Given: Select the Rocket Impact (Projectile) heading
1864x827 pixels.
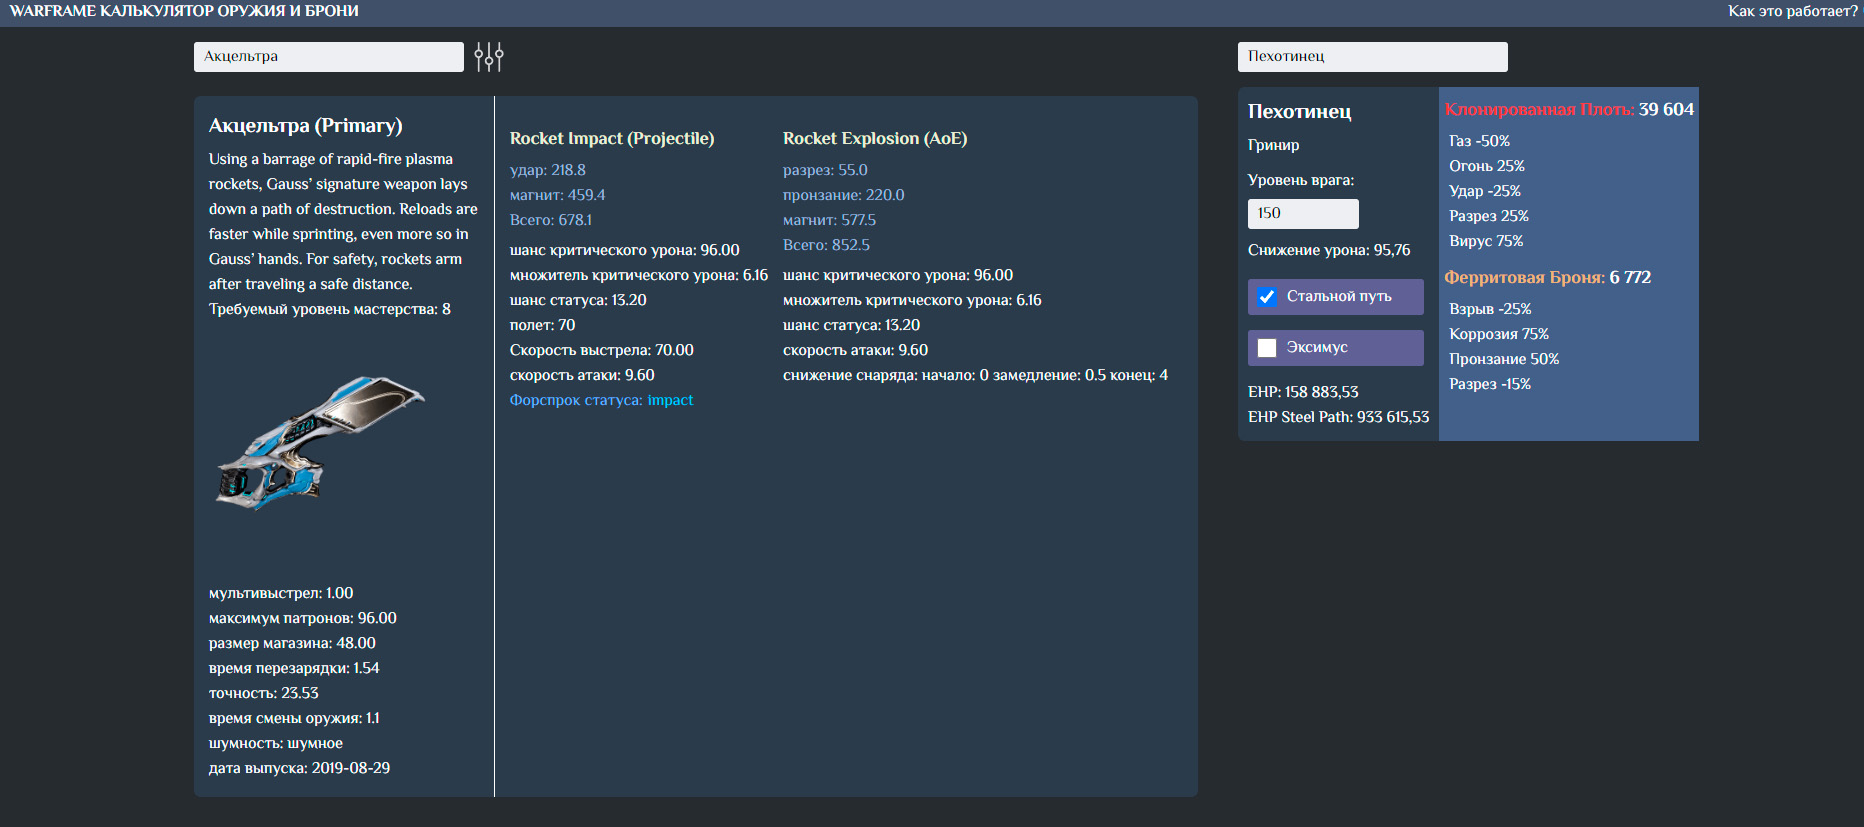Looking at the screenshot, I should 612,139.
